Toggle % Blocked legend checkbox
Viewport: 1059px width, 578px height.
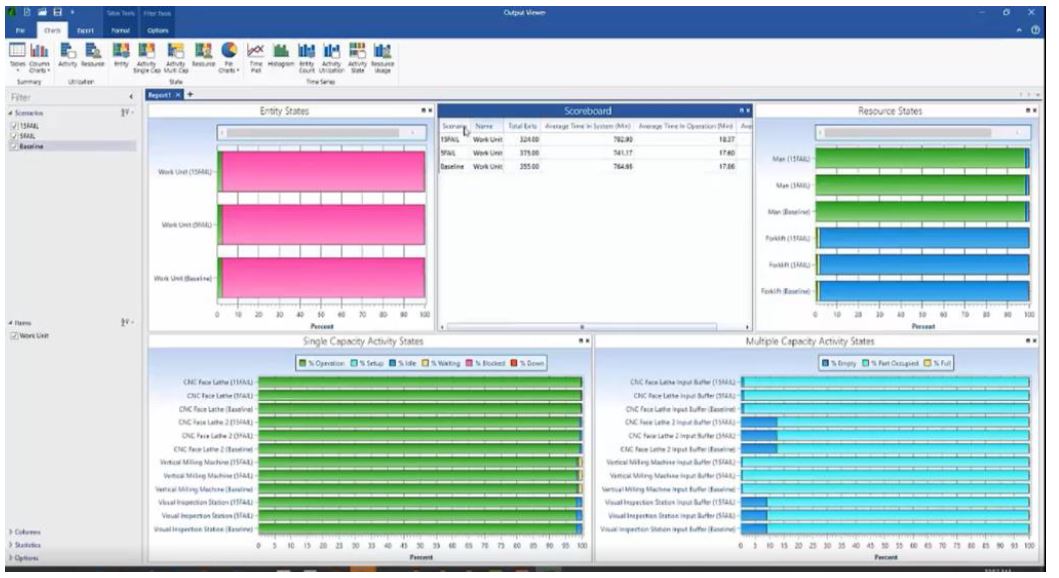(469, 363)
